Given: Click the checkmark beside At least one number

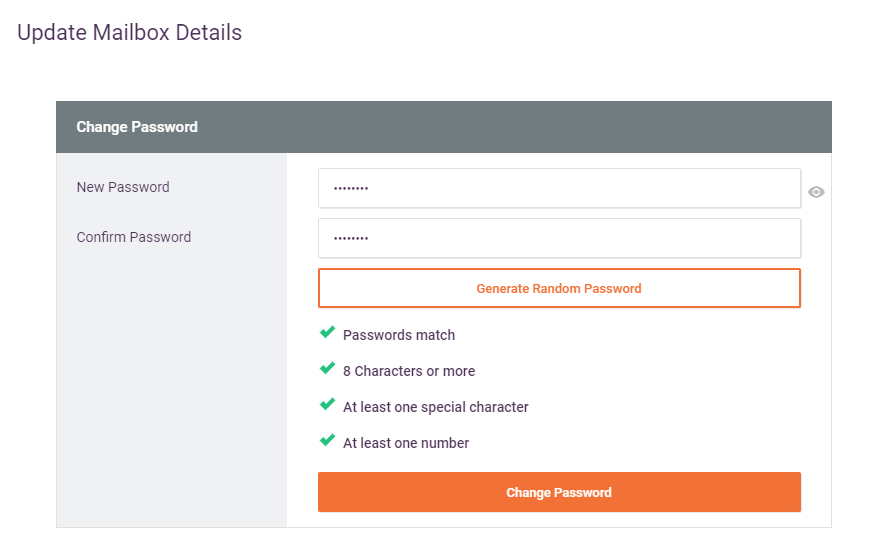Looking at the screenshot, I should point(327,441).
